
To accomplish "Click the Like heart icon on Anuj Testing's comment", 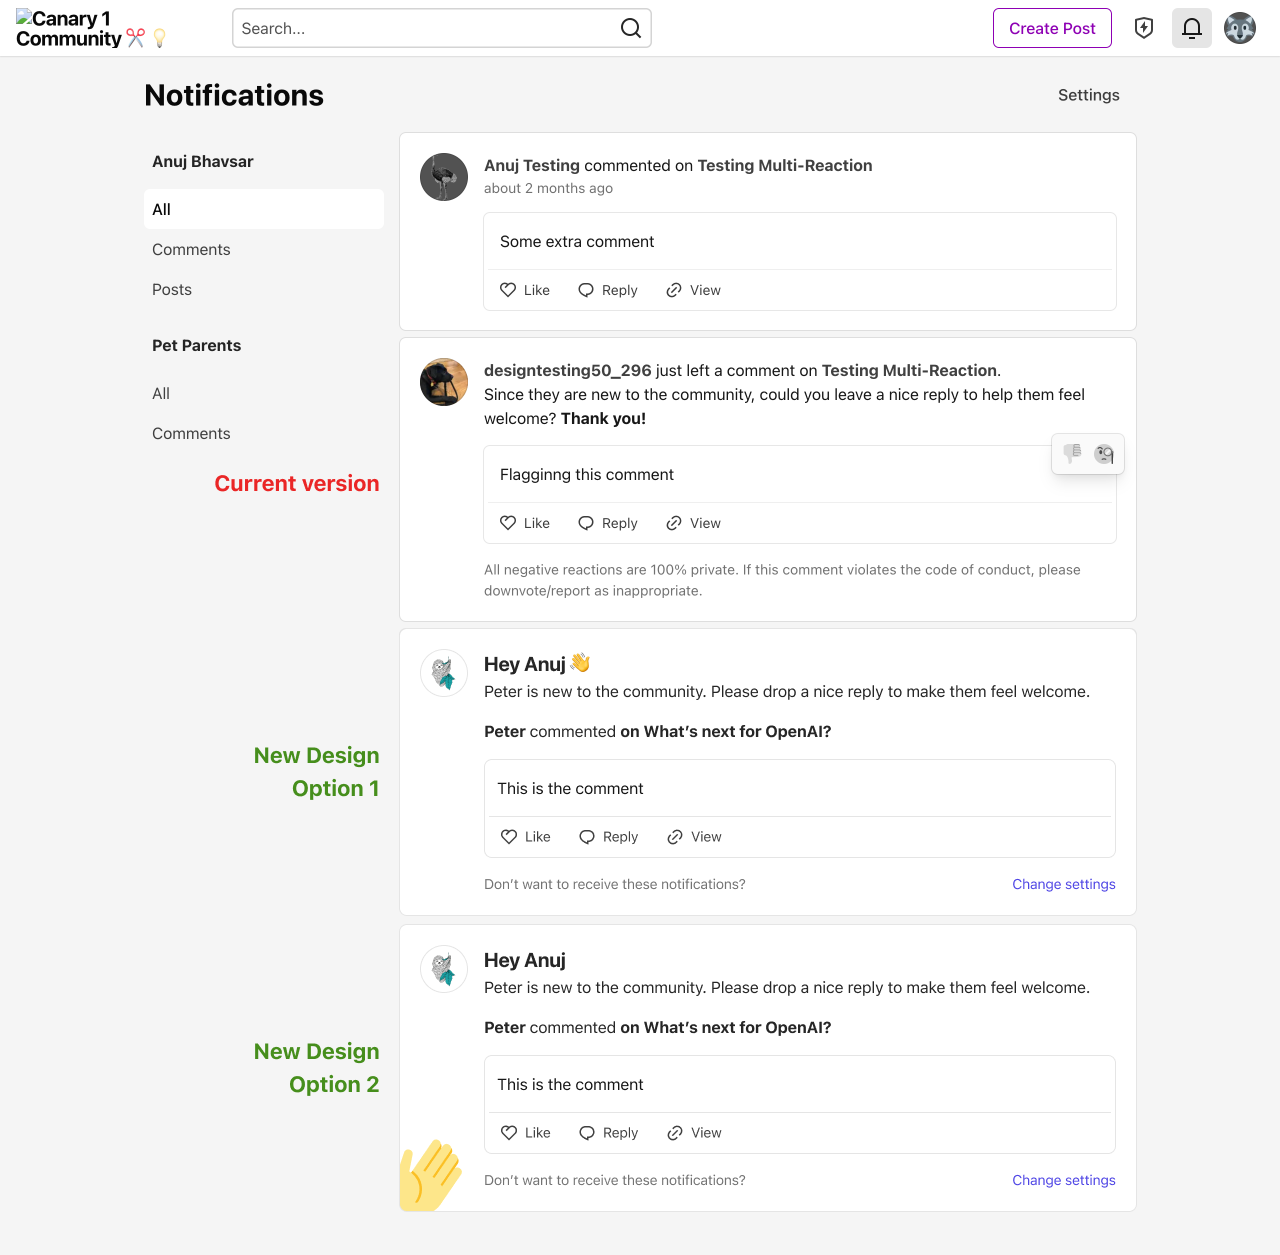I will pyautogui.click(x=507, y=290).
